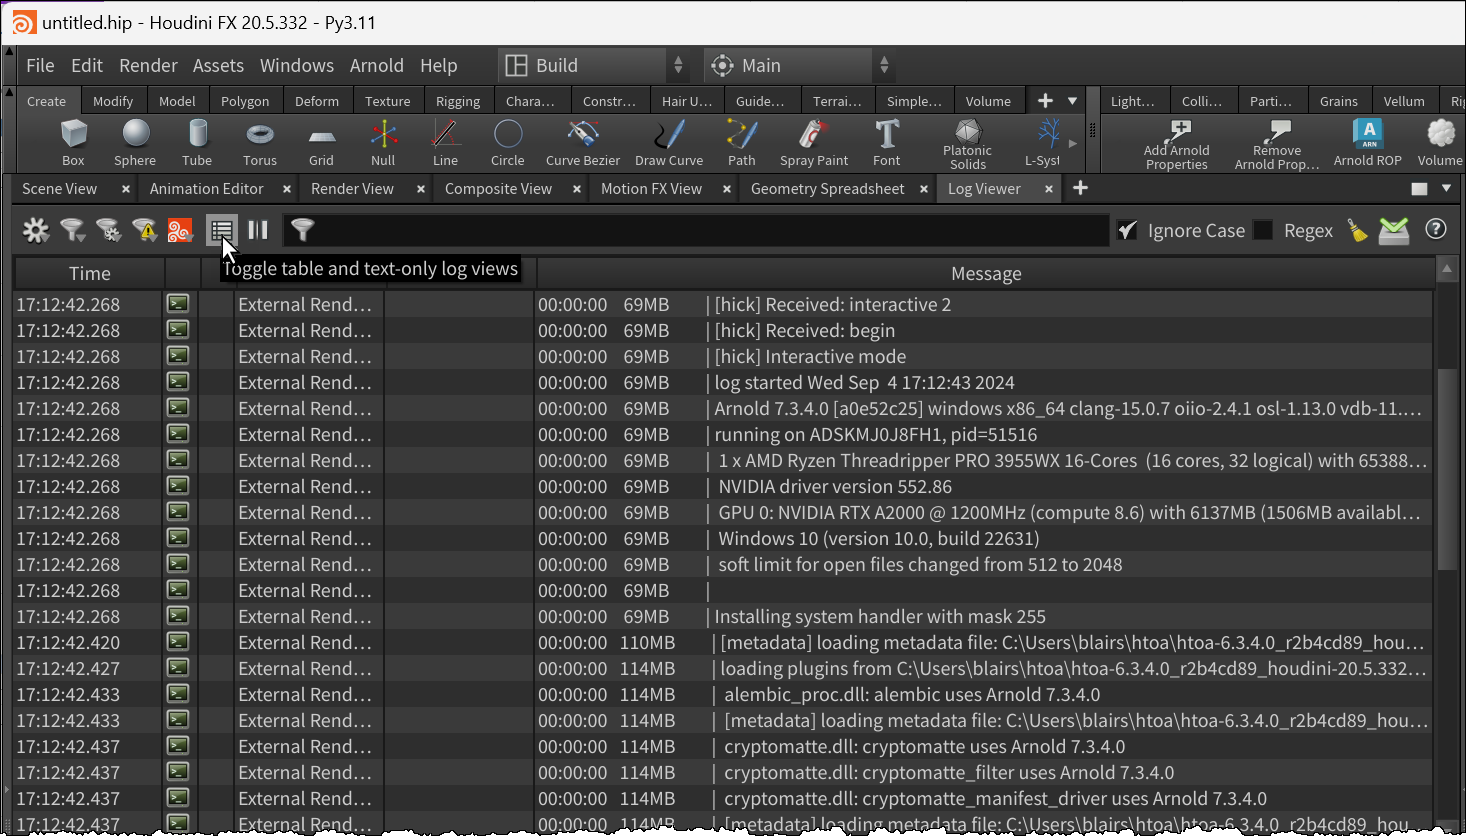
Task: Add a new pane tab with plus button
Action: click(x=1080, y=189)
